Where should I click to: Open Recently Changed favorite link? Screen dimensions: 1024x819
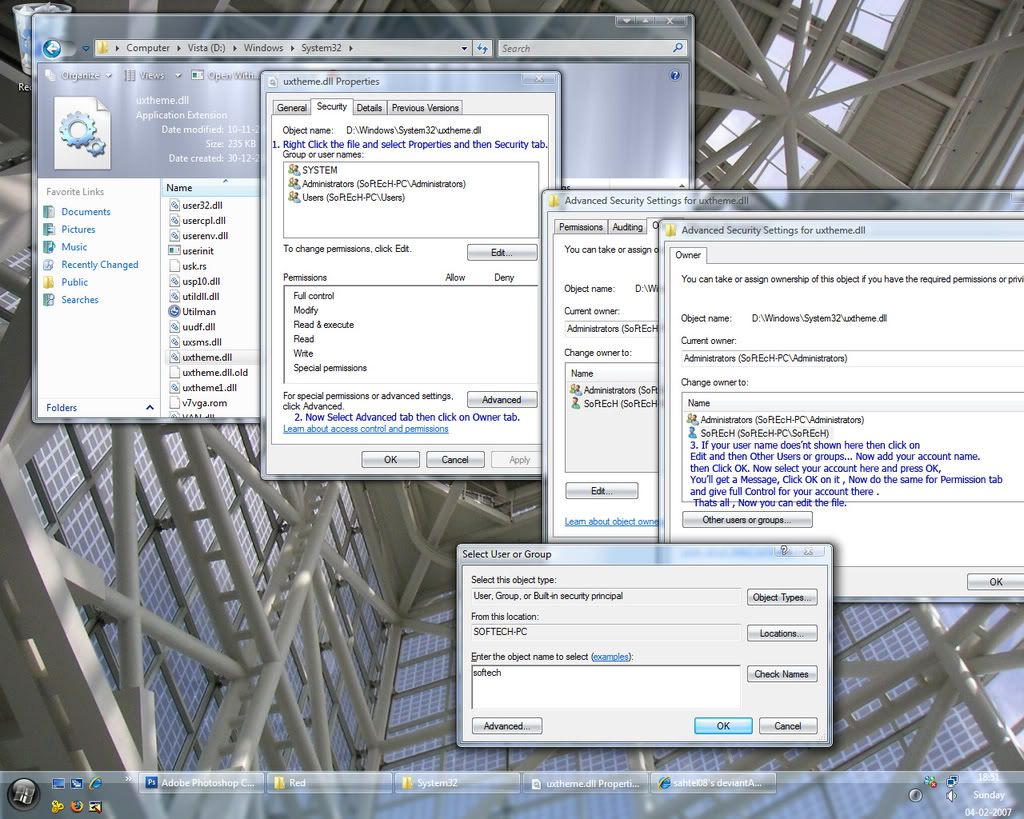pos(99,265)
